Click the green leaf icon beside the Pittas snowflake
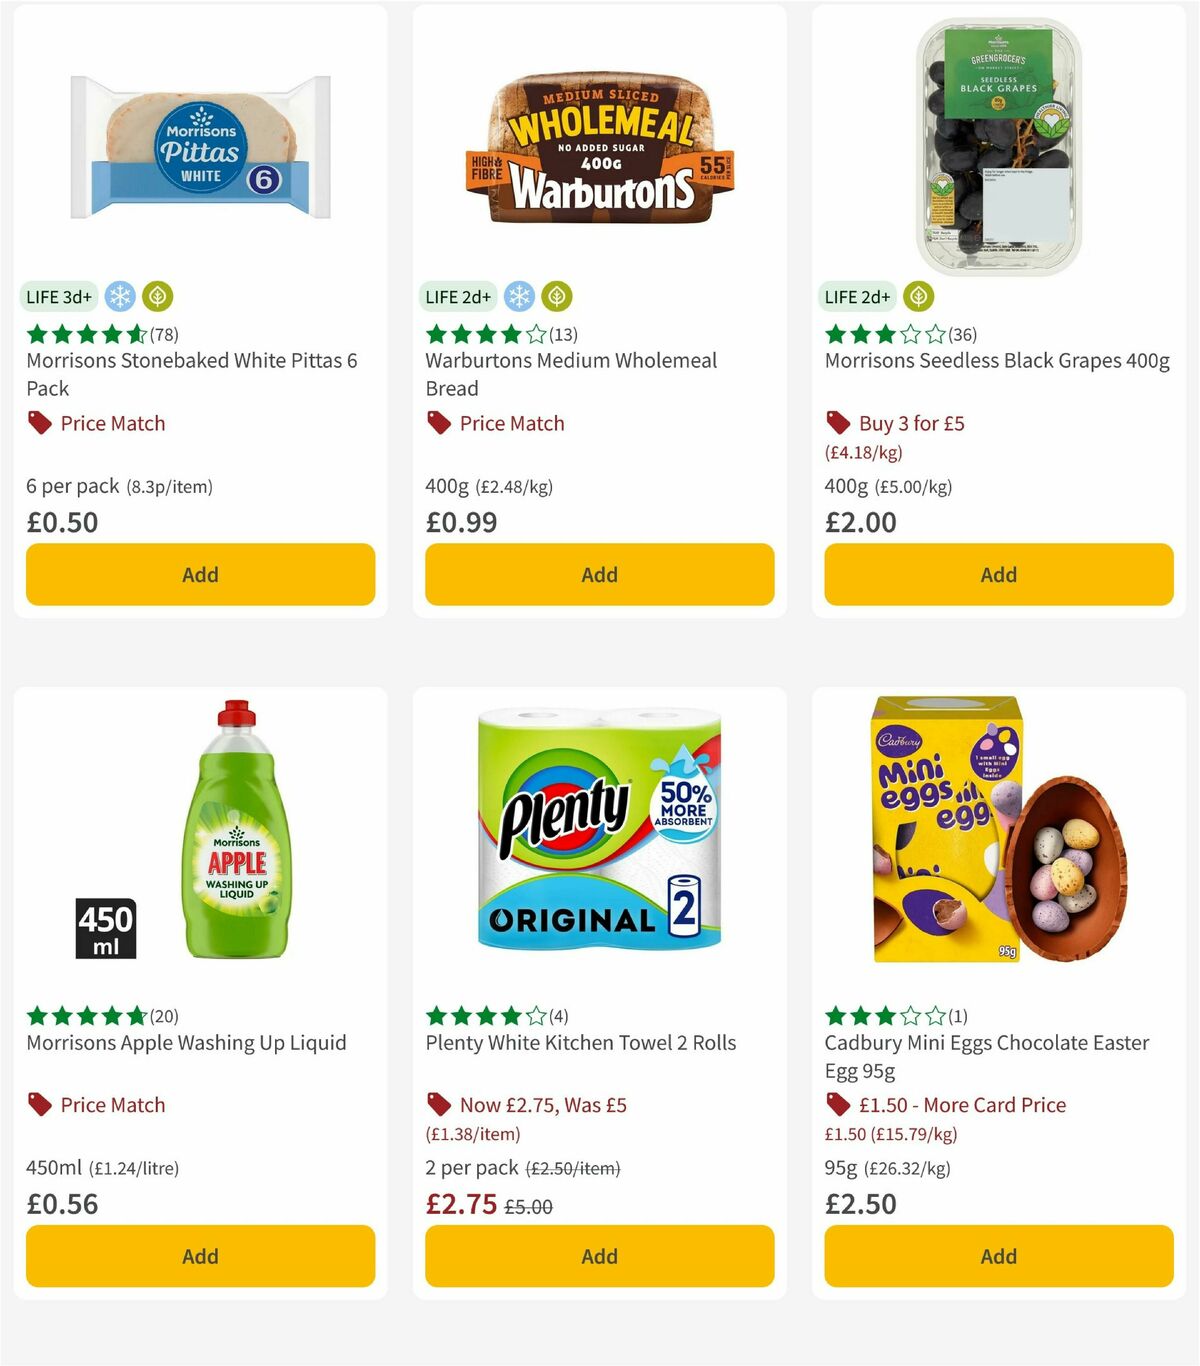 pyautogui.click(x=157, y=297)
